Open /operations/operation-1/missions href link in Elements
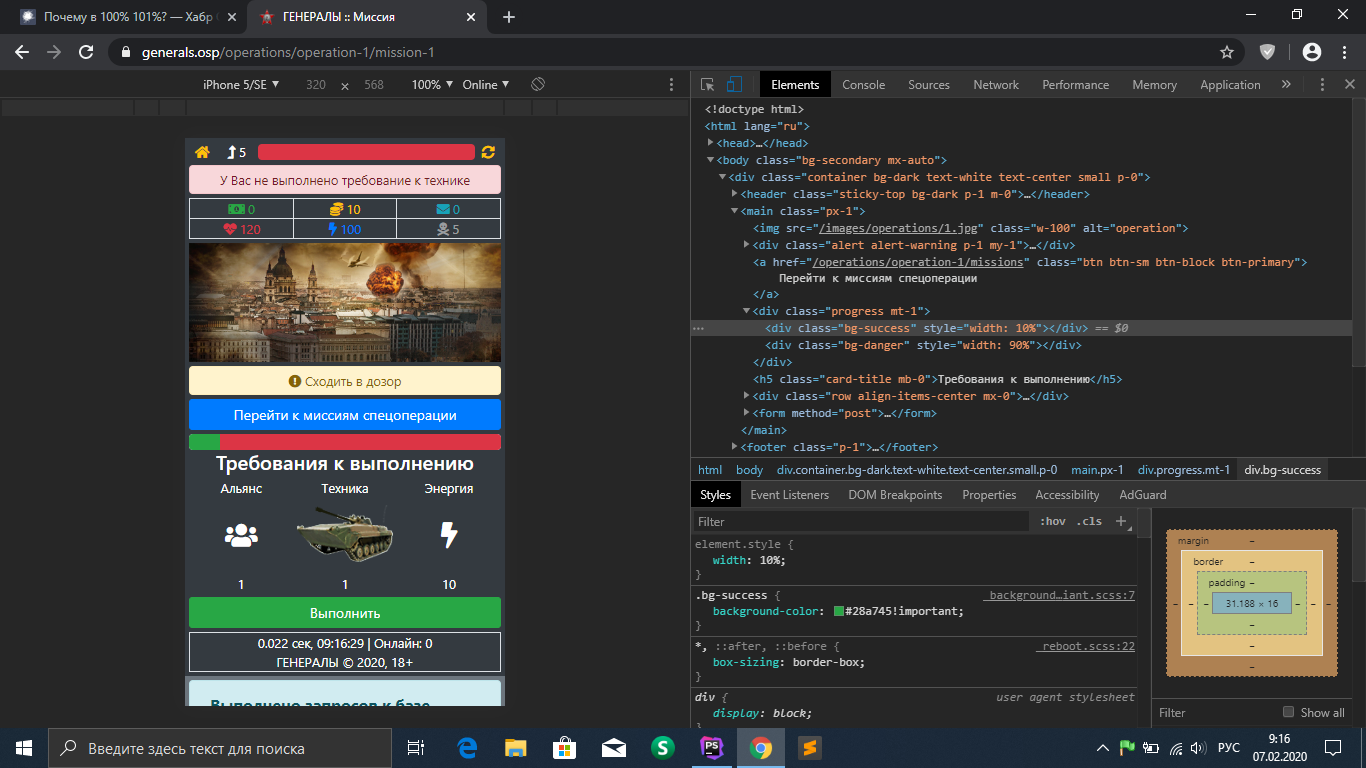Screen dimensions: 1366x768 [919, 262]
